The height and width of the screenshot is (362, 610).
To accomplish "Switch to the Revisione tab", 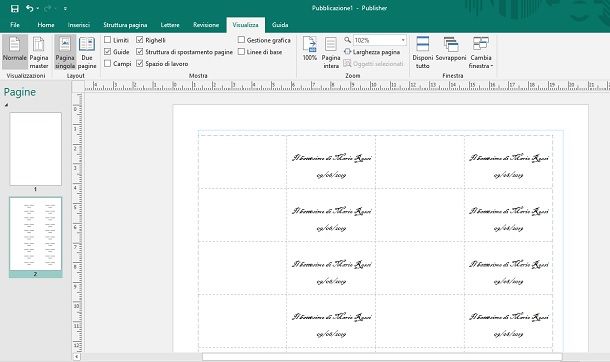I will [x=206, y=25].
